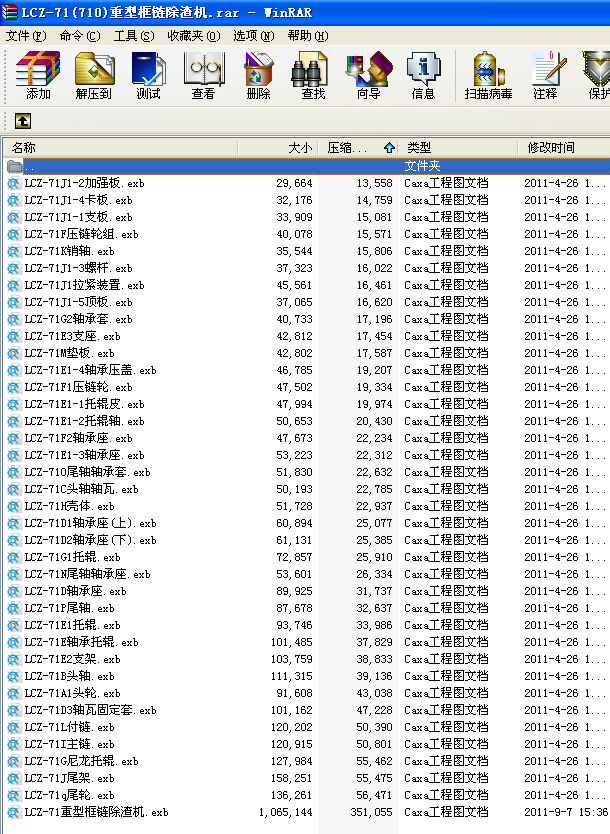Image resolution: width=610 pixels, height=834 pixels.
Task: Sort by 名称 column header
Action: tap(120, 147)
